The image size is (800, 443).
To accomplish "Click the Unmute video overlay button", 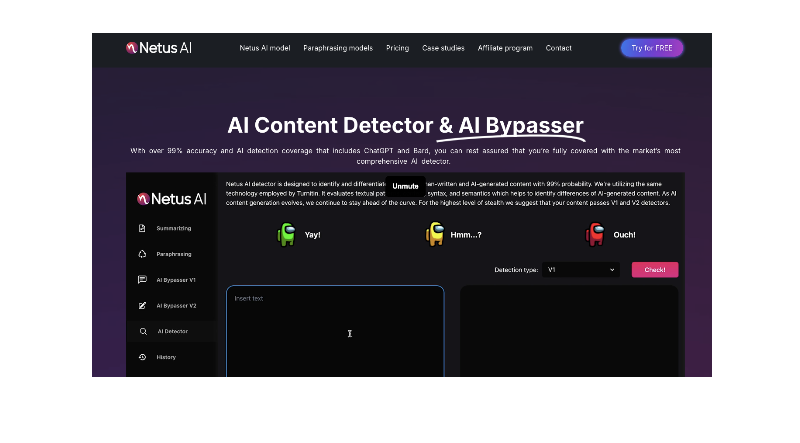I will (405, 186).
